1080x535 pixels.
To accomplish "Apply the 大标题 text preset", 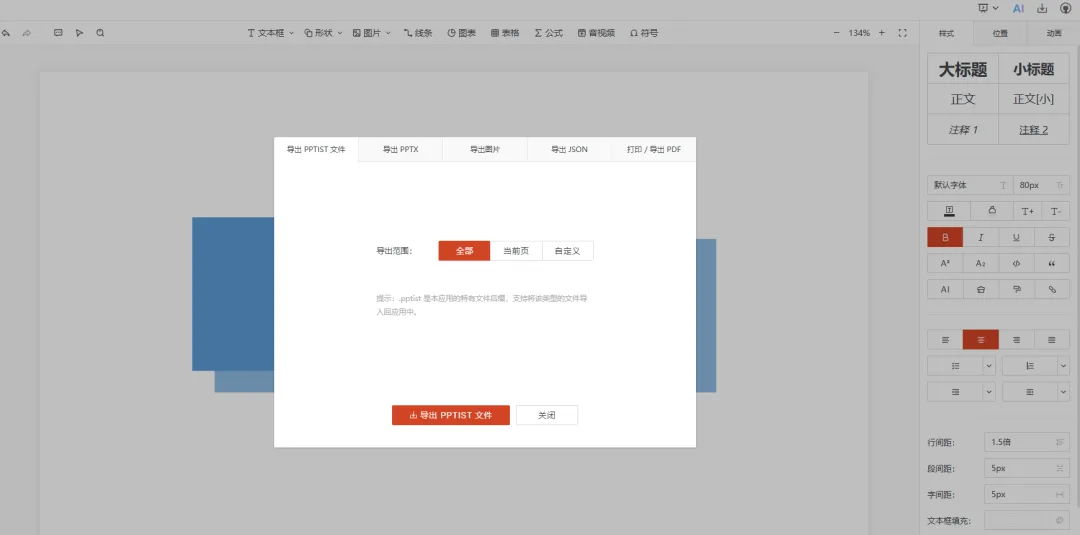I will click(x=963, y=70).
